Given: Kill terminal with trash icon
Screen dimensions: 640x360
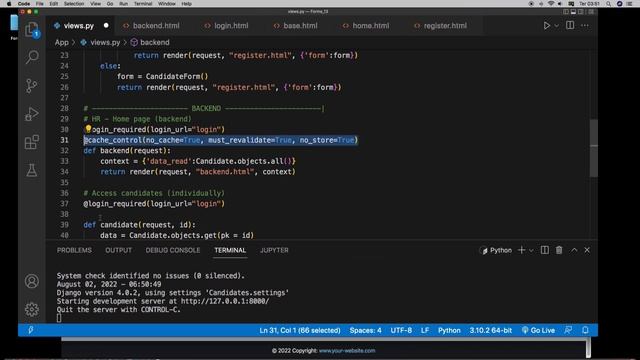Looking at the screenshot, I should point(559,250).
